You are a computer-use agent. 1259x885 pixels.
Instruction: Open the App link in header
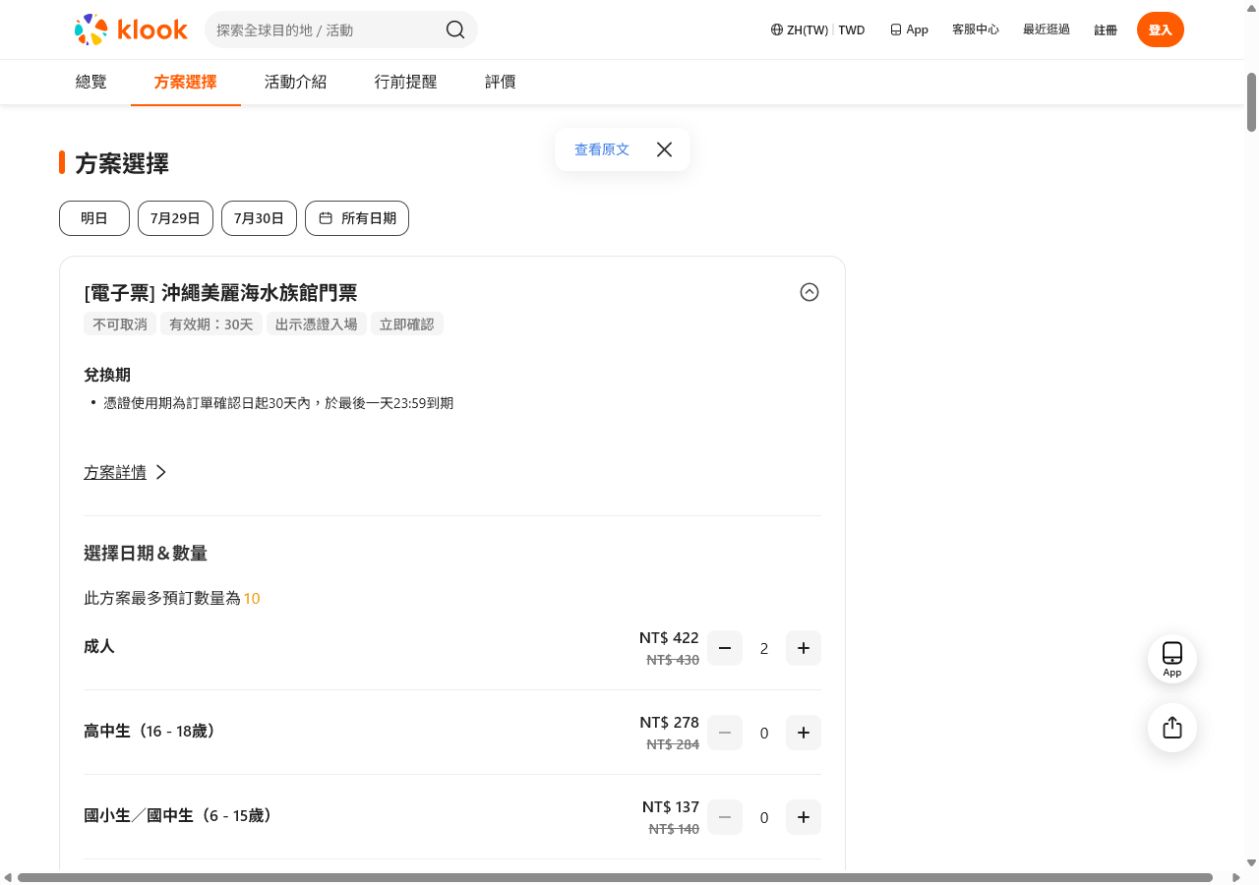coord(909,30)
